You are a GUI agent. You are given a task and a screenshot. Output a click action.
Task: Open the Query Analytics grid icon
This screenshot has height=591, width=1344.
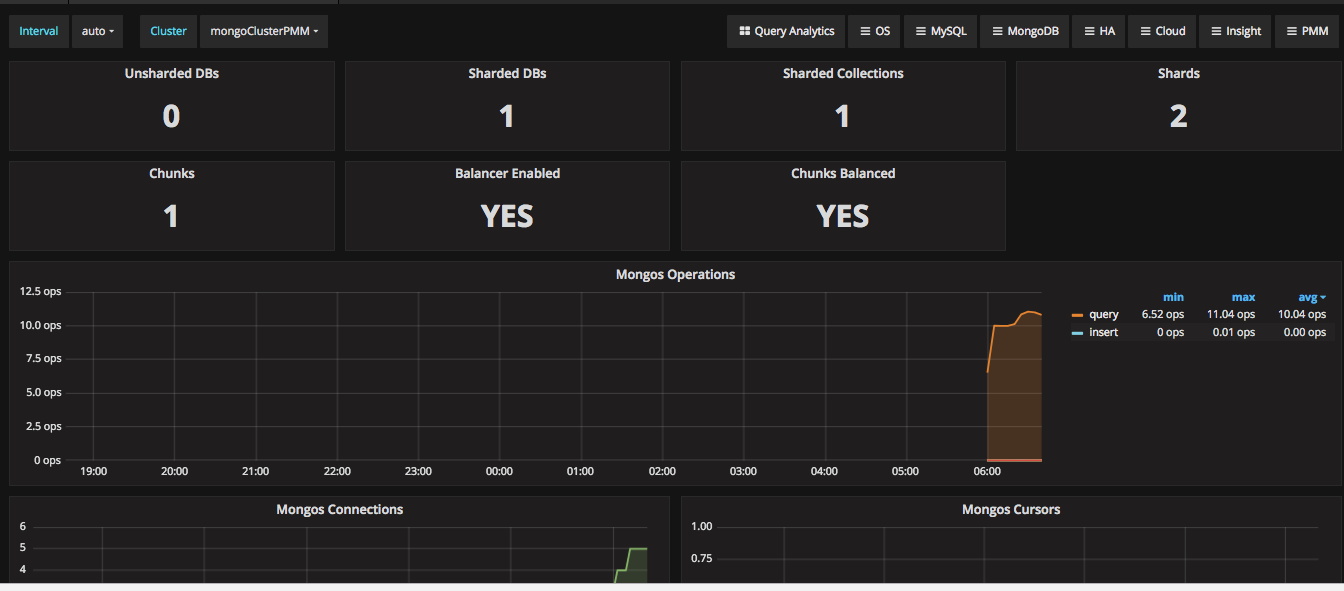(745, 31)
